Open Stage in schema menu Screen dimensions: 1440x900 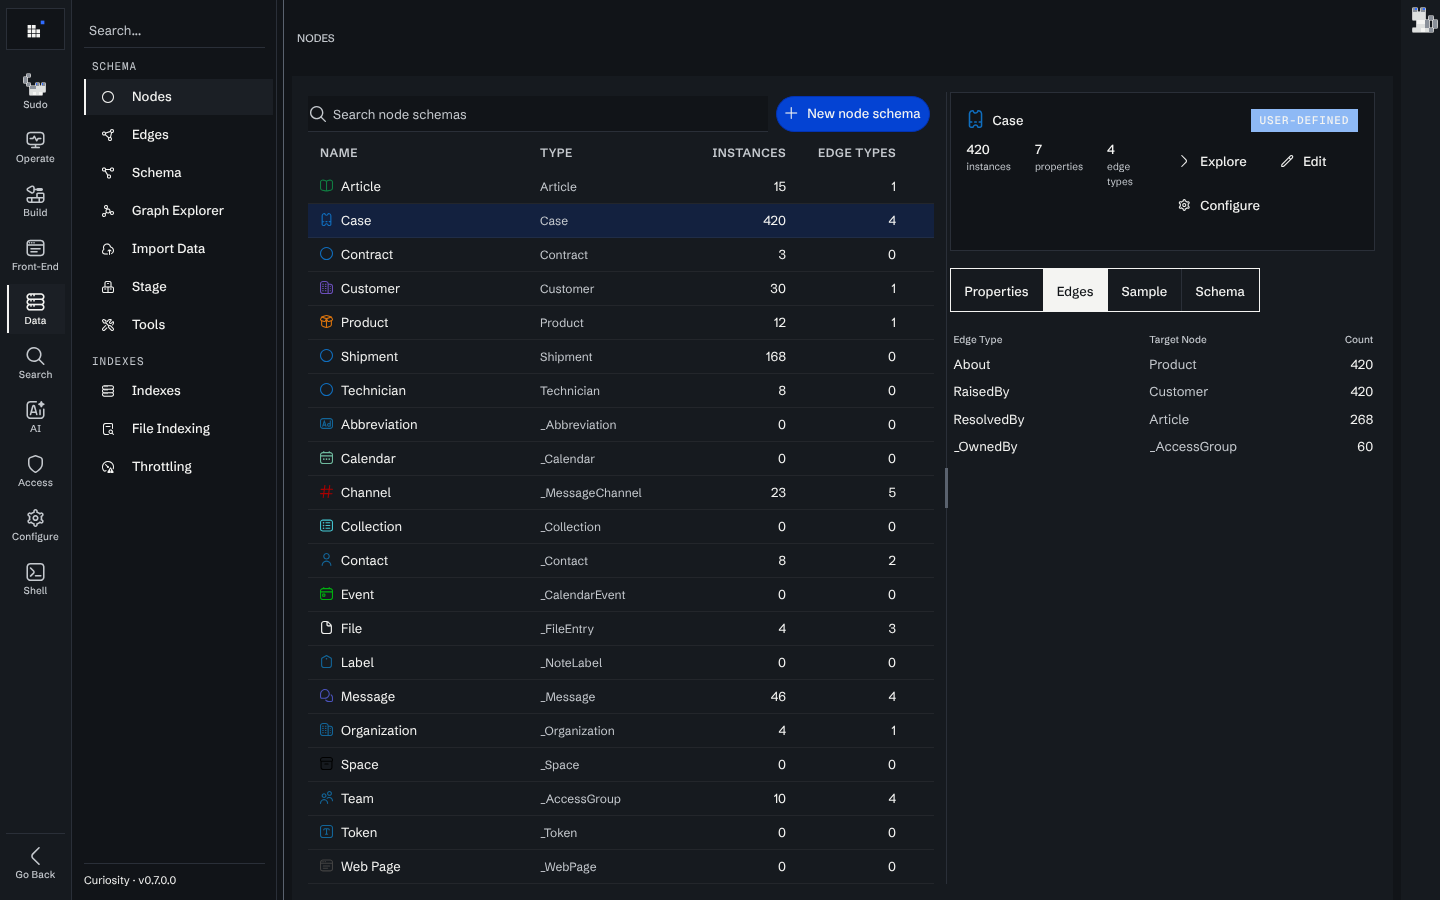coord(178,287)
